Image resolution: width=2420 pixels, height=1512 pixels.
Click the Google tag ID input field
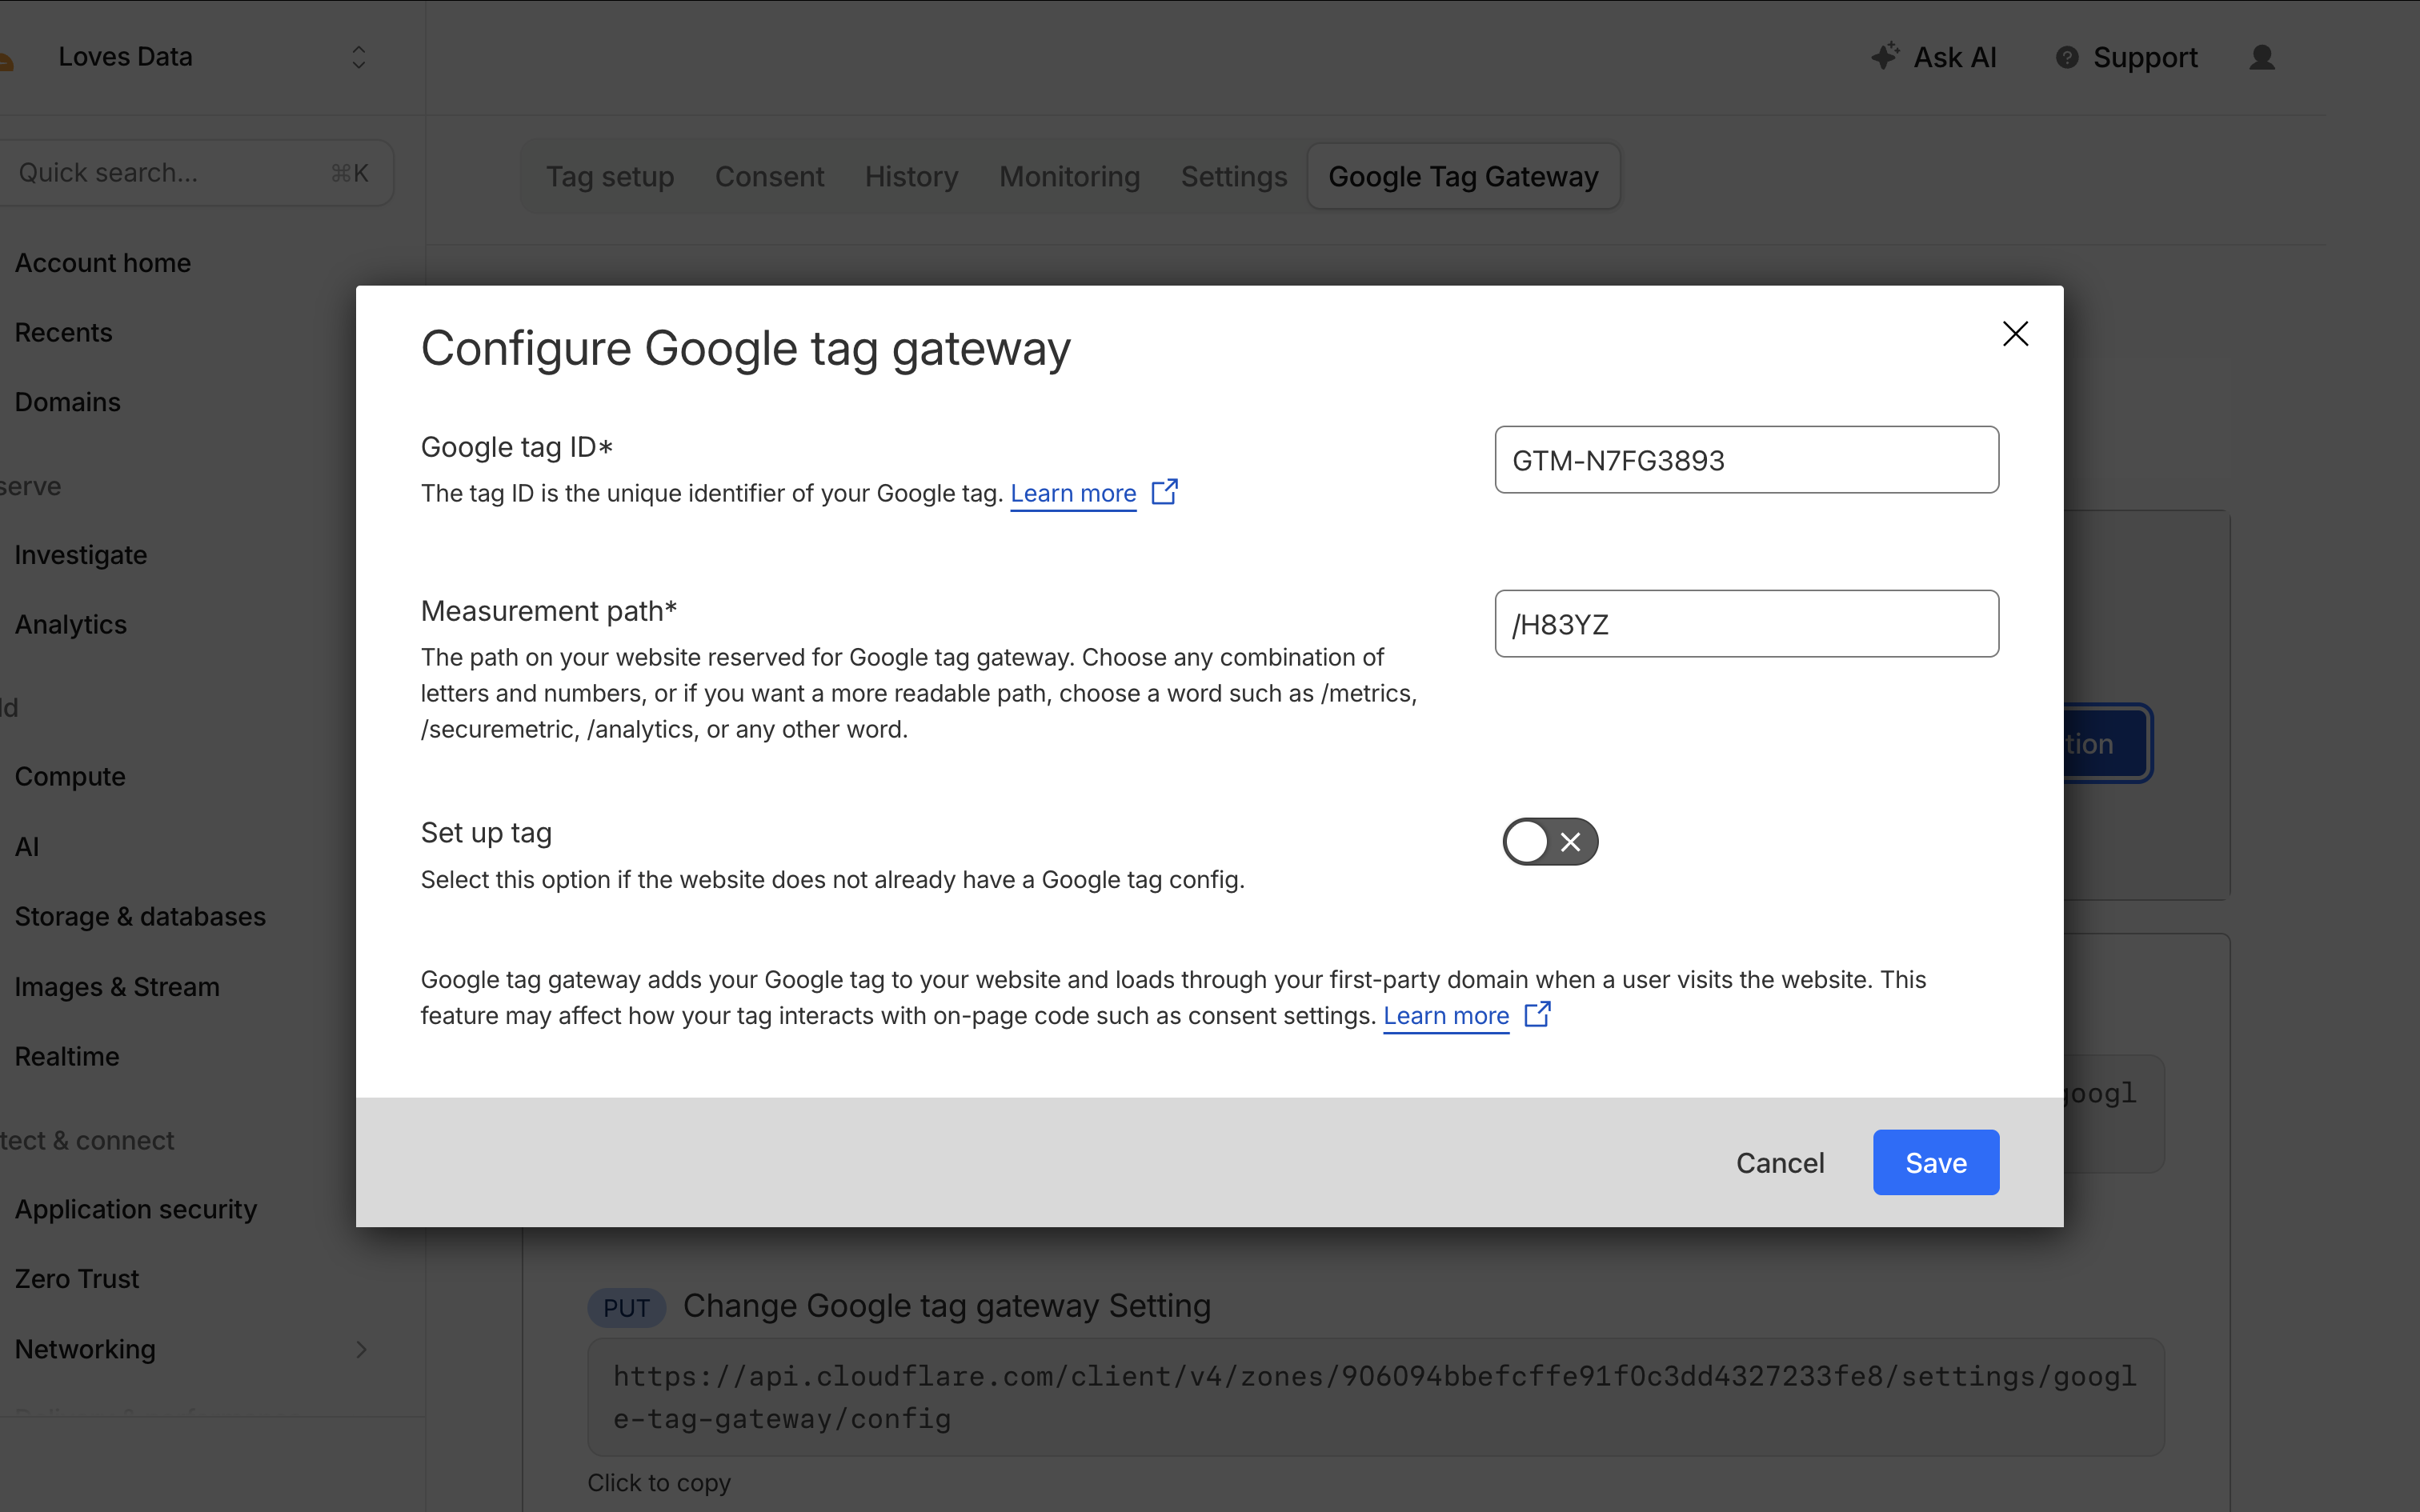(x=1746, y=460)
